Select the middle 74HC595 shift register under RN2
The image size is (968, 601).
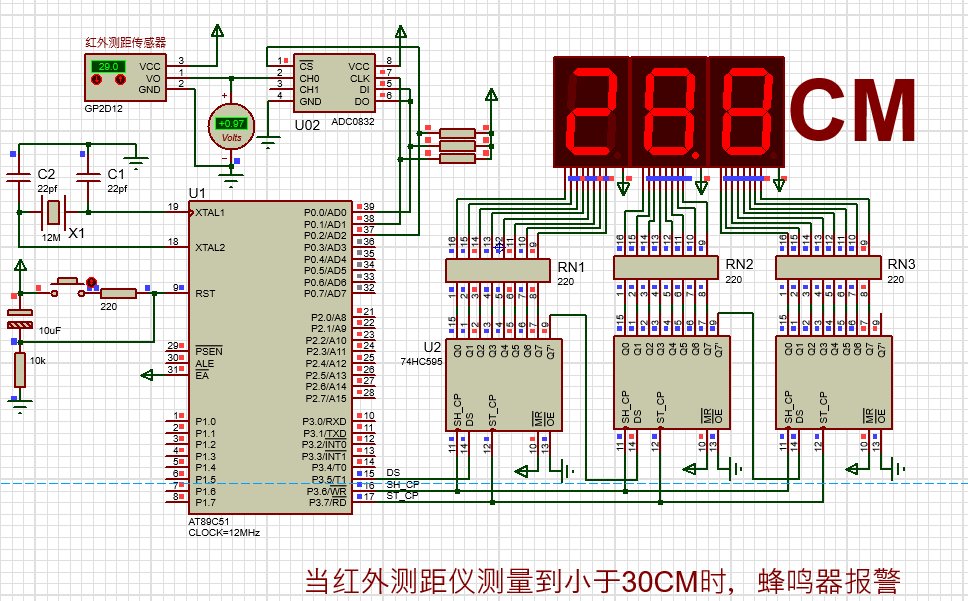pyautogui.click(x=672, y=382)
